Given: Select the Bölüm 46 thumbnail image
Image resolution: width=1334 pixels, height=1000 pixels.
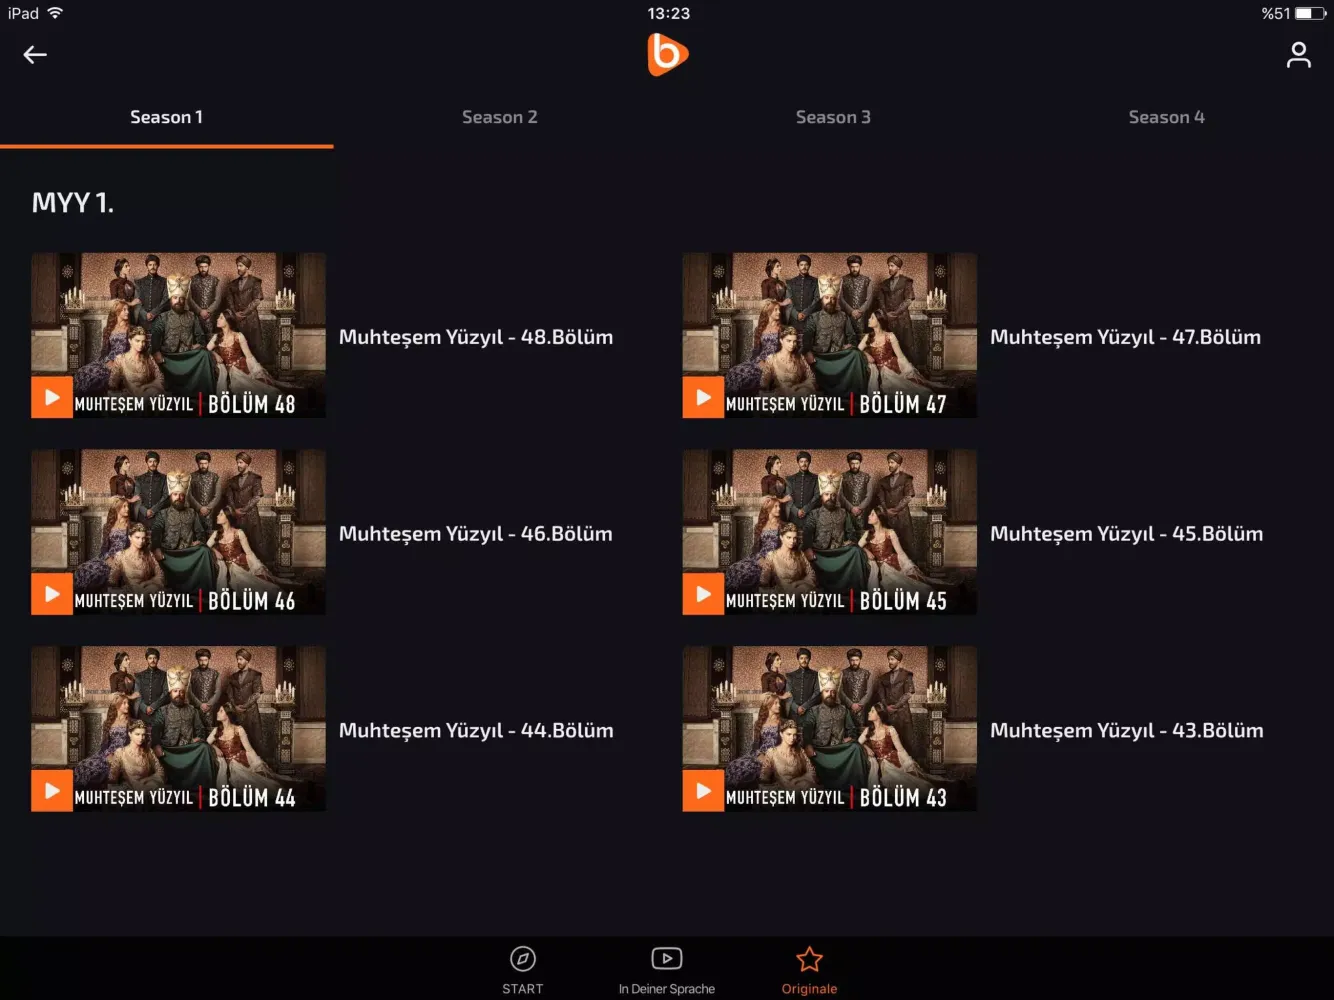Looking at the screenshot, I should pos(178,532).
